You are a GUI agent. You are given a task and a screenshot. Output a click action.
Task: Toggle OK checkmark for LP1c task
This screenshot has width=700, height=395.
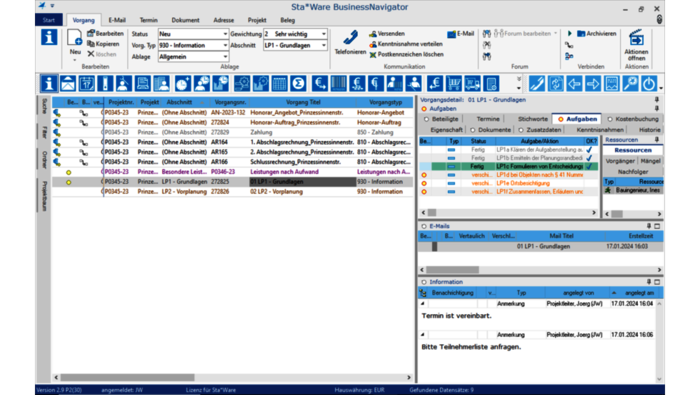pos(589,166)
